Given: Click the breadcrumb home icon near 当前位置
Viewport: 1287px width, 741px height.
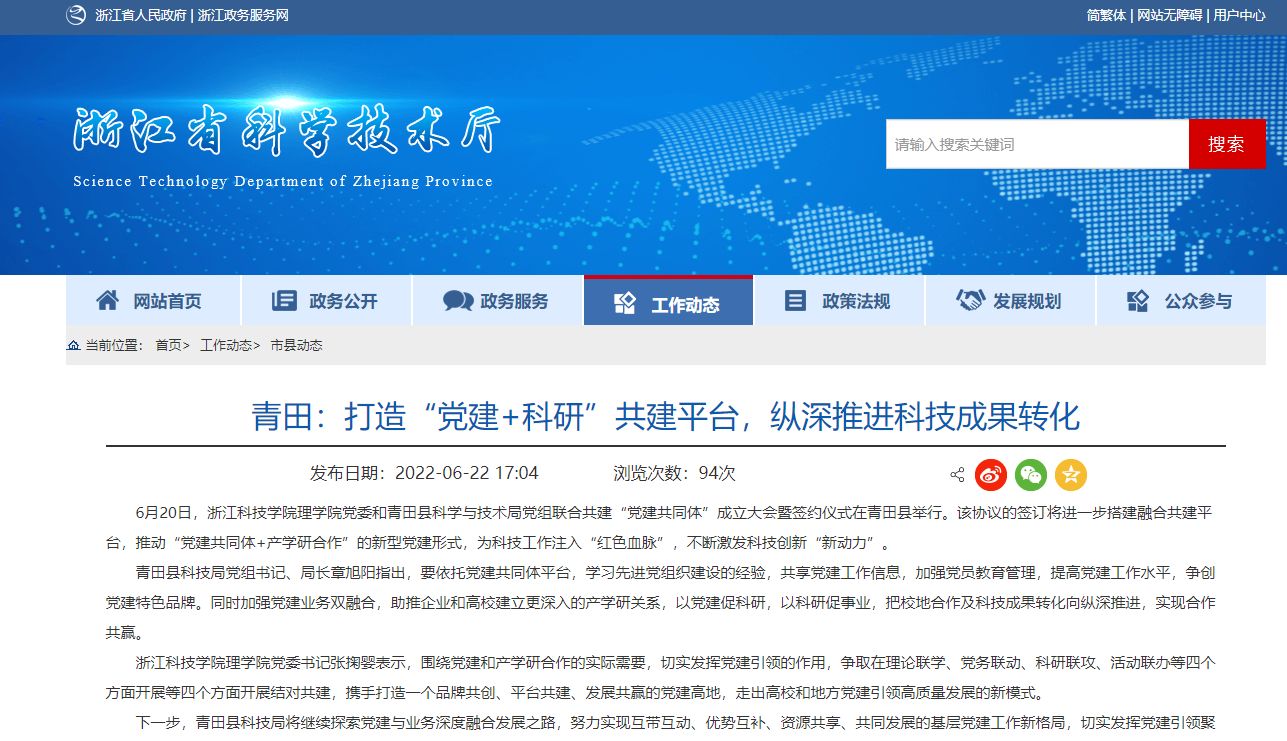Looking at the screenshot, I should (x=73, y=345).
